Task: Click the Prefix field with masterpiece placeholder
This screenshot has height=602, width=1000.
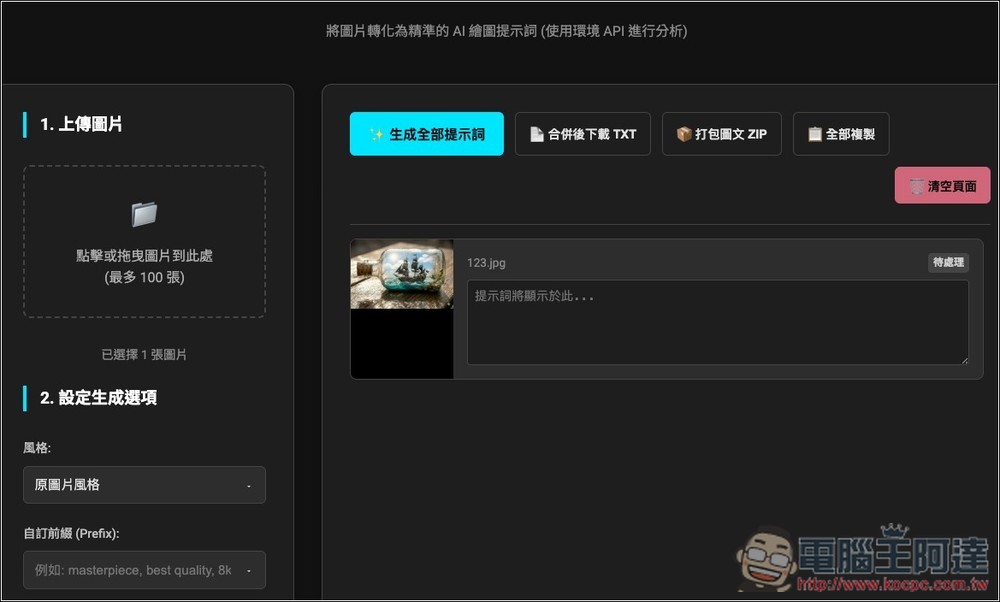Action: (144, 570)
